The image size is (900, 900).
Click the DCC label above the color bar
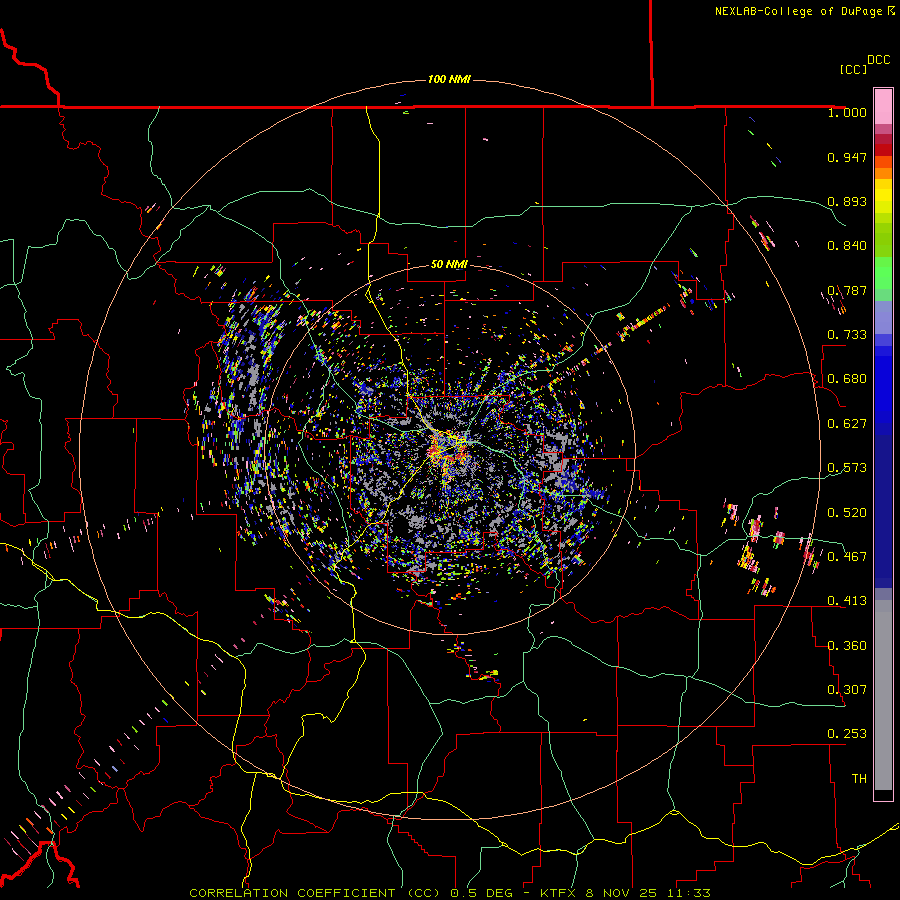pyautogui.click(x=878, y=60)
